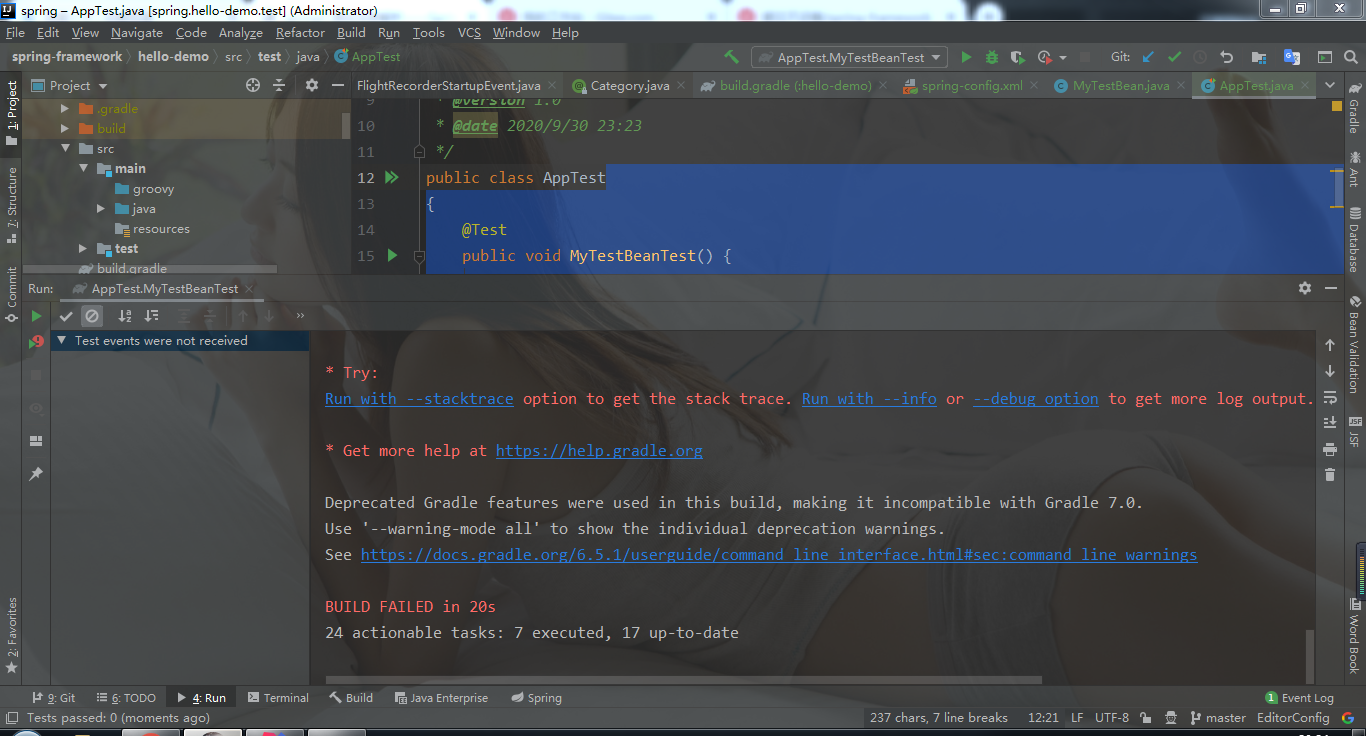Open the run configuration AppTest.MyTestBeanTest dropdown
1366x736 pixels.
(x=850, y=57)
